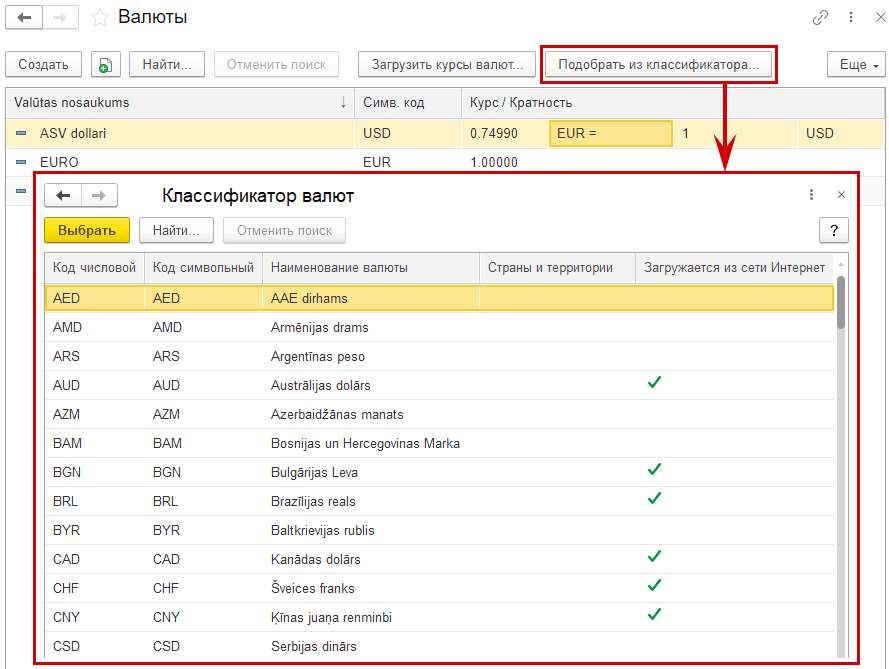The image size is (889, 669).
Task: Toggle internet loading checkmark for Šveices franks
Action: pyautogui.click(x=655, y=585)
